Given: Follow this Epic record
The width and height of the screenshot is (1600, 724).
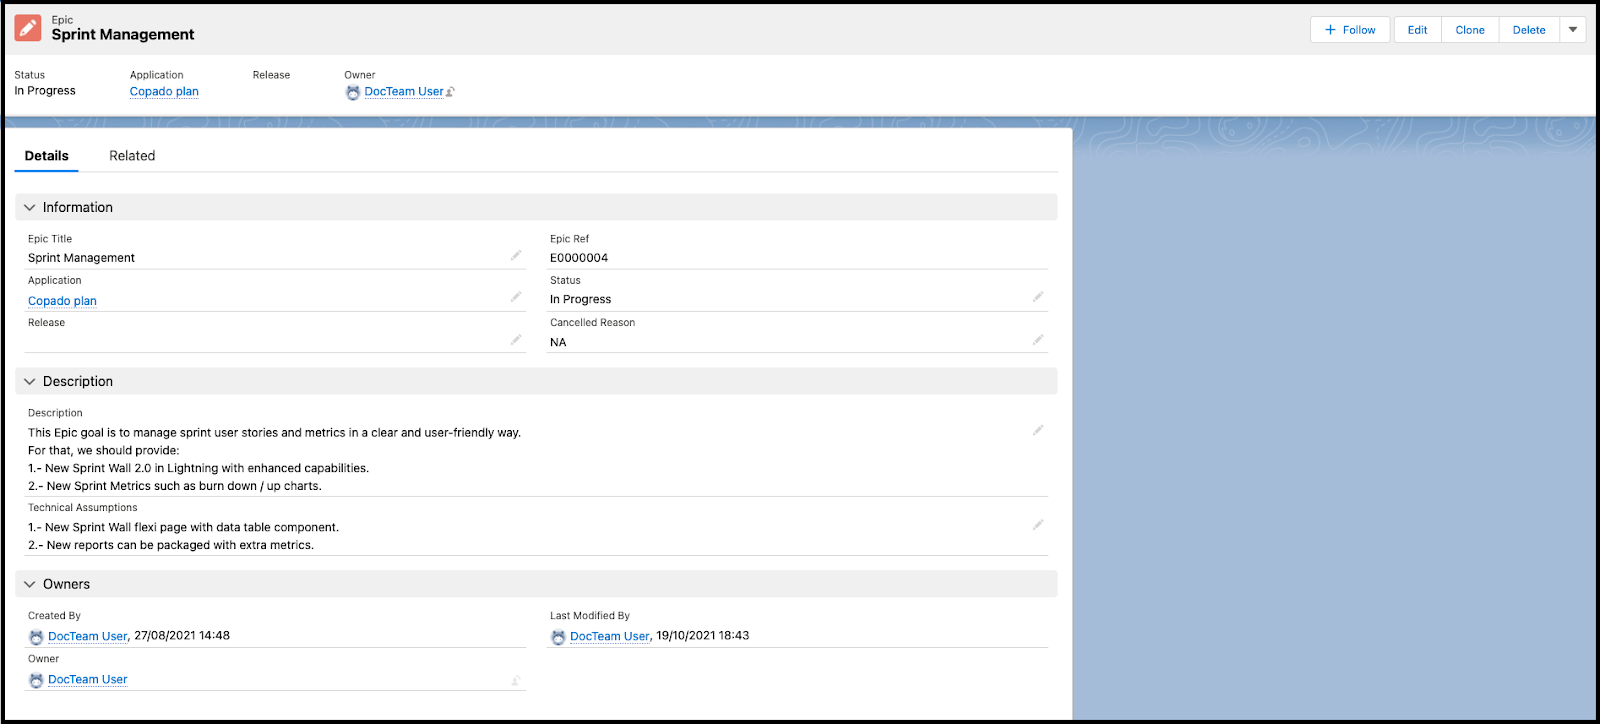Looking at the screenshot, I should coord(1350,30).
